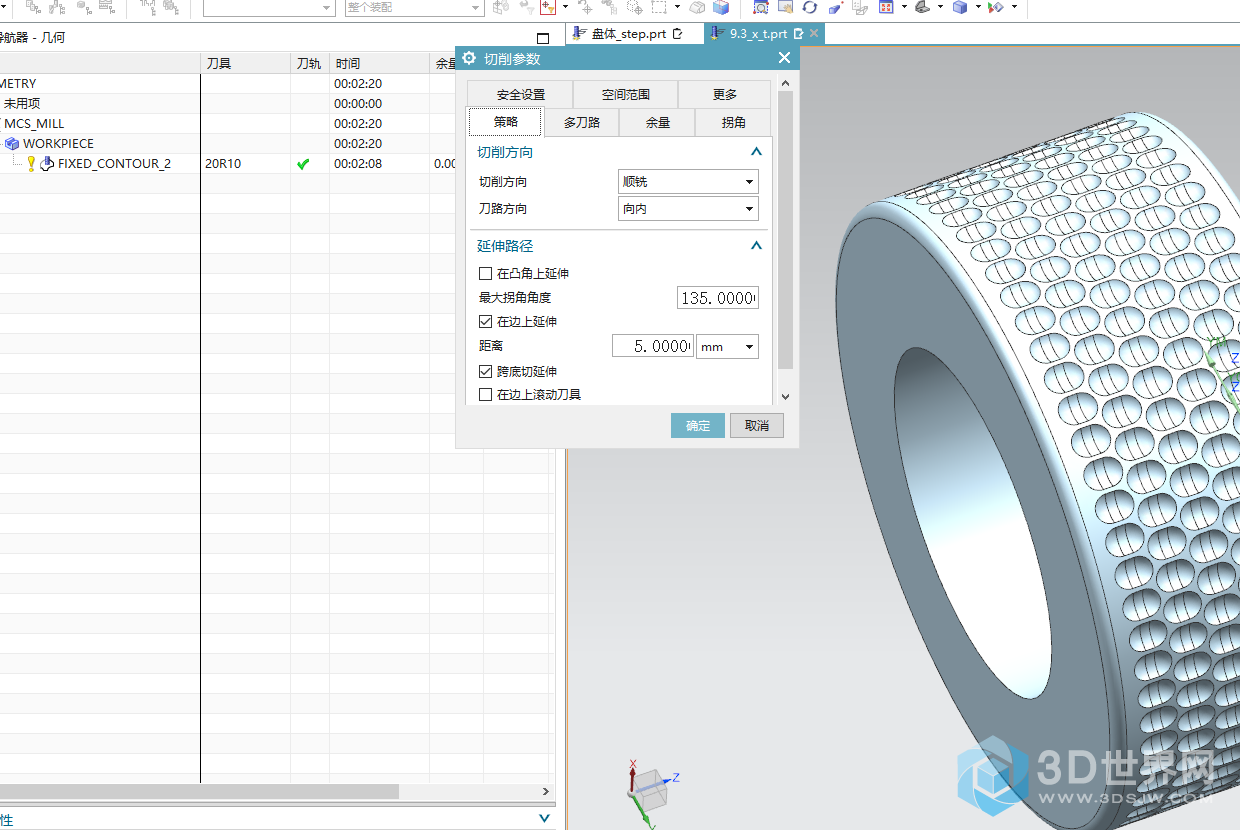
Task: Select MCS_MILL tree node
Action: coord(34,124)
